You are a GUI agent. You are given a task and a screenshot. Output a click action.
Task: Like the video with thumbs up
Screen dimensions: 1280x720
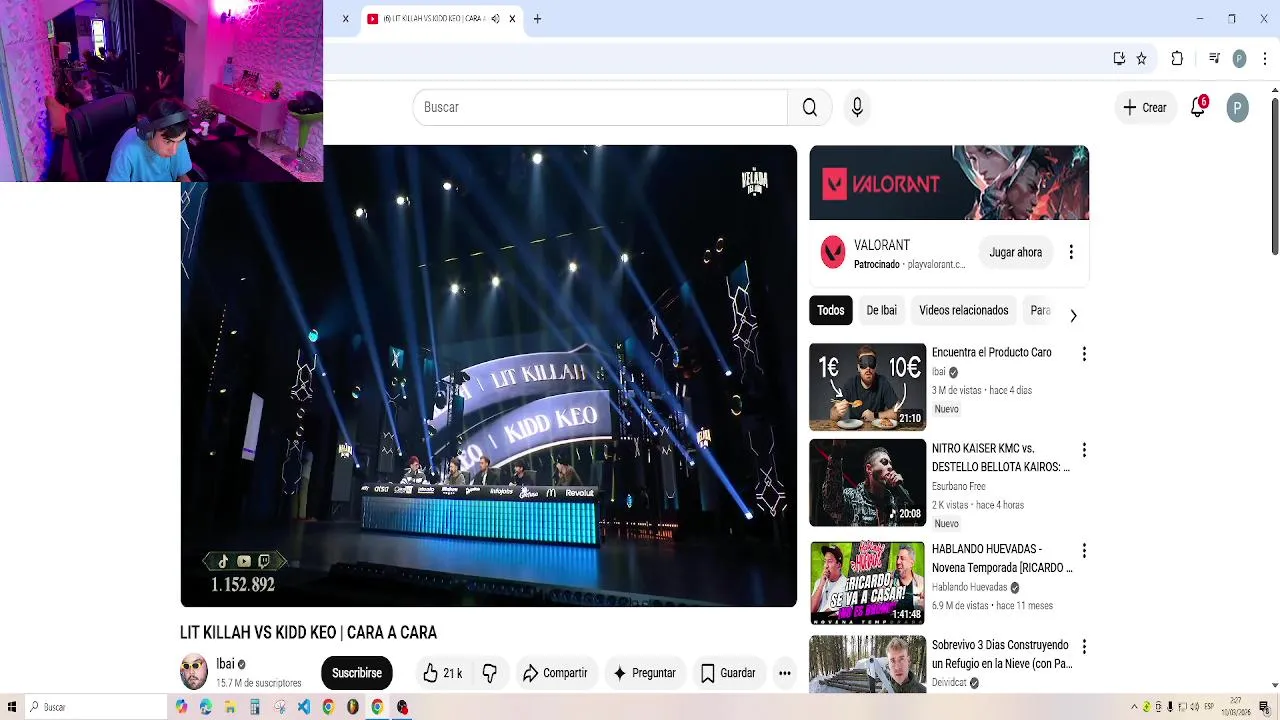click(x=442, y=673)
